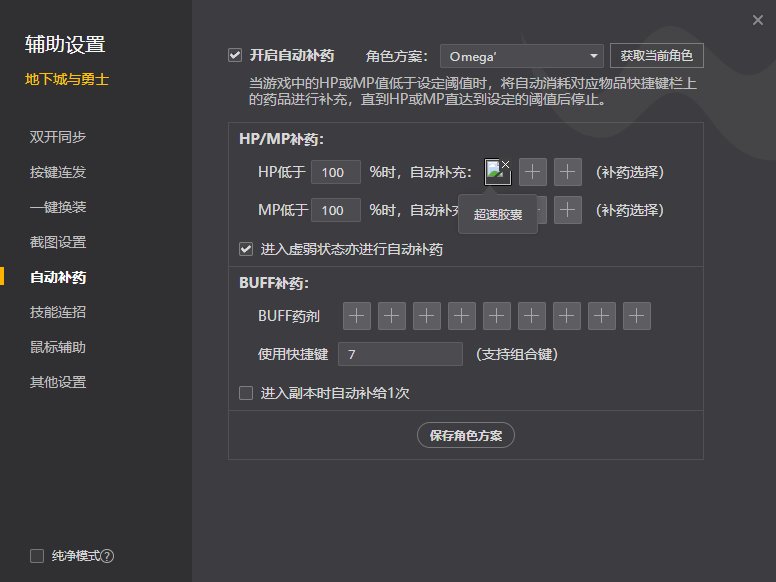Screen dimensions: 776x582
Task: Click the HP低于 percentage input field
Action: pyautogui.click(x=335, y=172)
